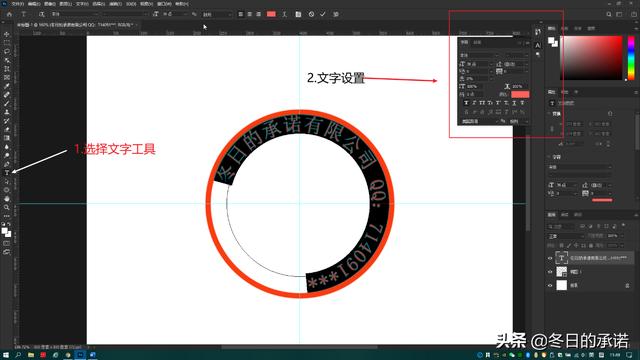Open the 图像 (Image) menu
Viewport: 640px width, 360px height.
click(49, 4)
